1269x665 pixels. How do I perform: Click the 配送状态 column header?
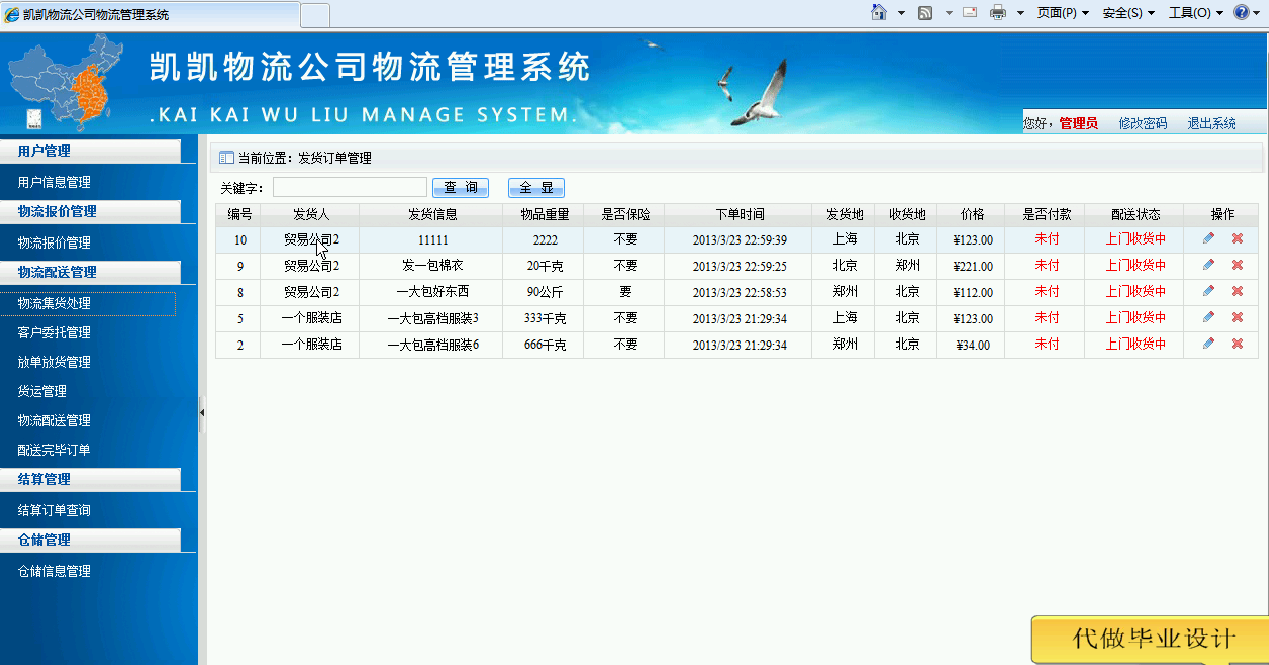[x=1135, y=215]
